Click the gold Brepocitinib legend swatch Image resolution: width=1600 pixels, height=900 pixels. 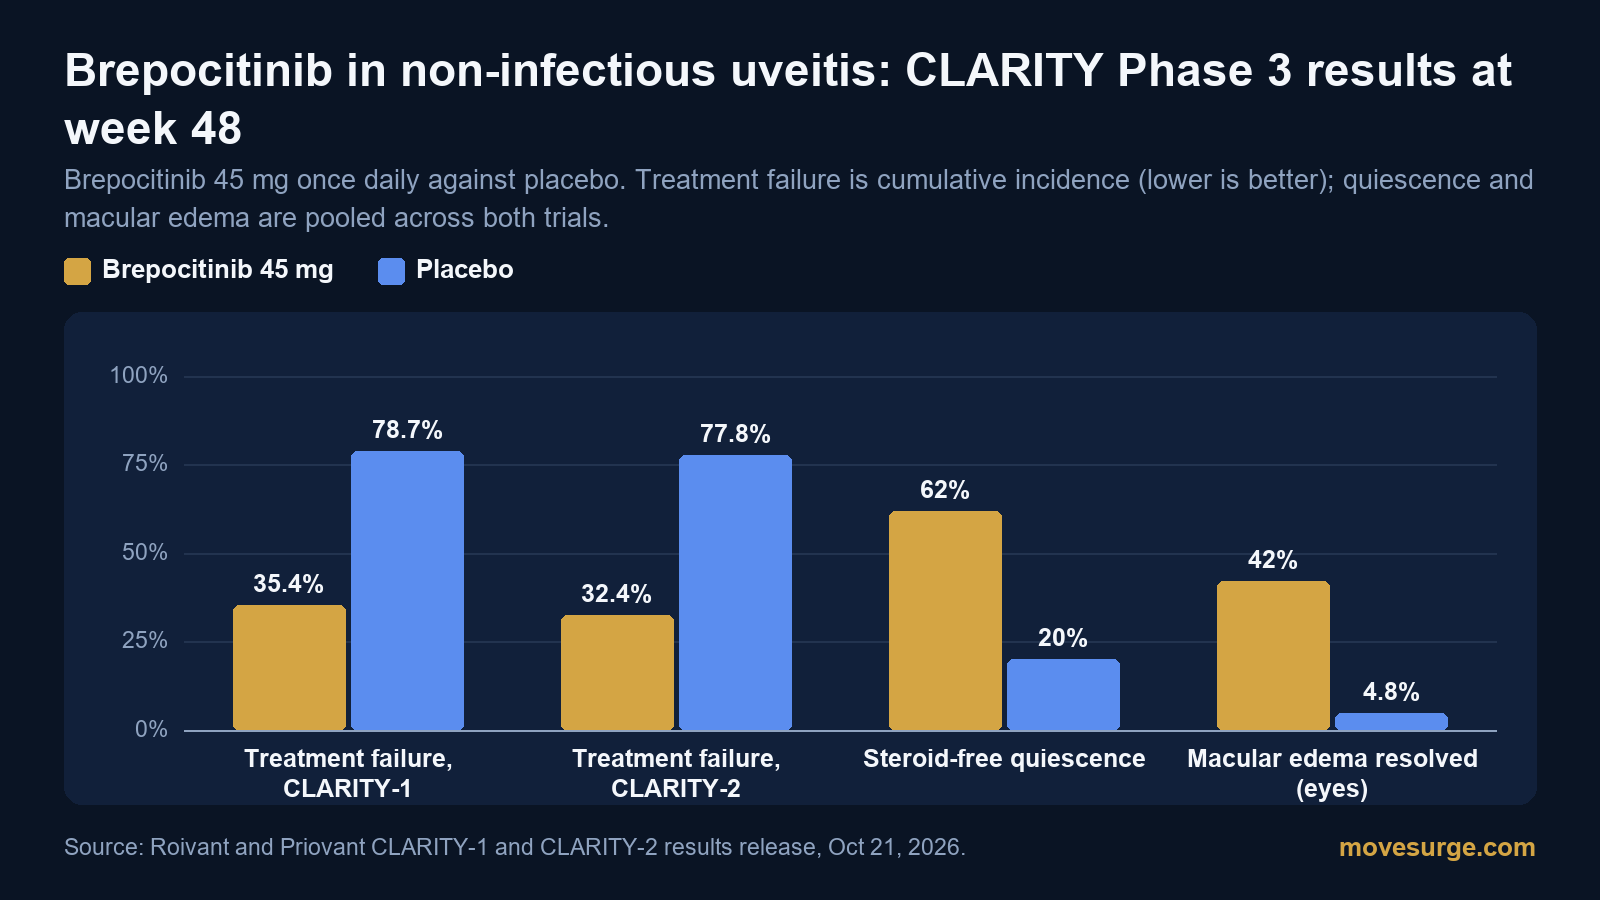(77, 271)
